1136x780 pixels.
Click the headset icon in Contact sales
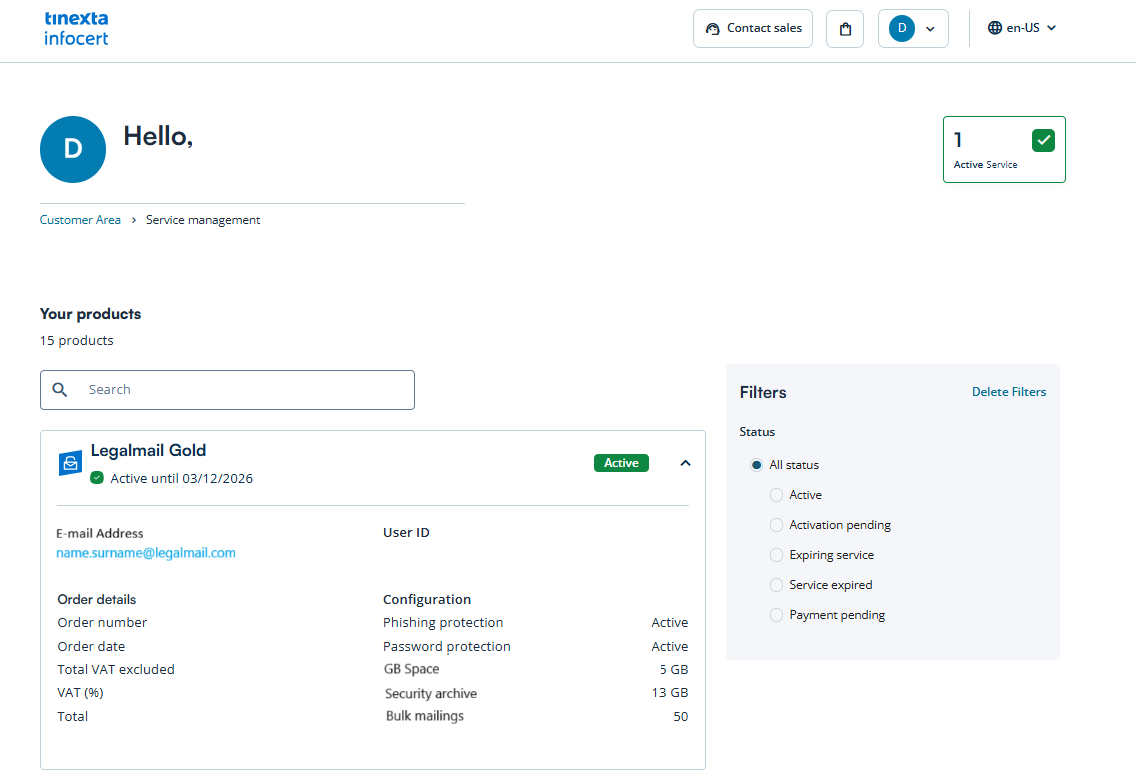[x=712, y=29]
